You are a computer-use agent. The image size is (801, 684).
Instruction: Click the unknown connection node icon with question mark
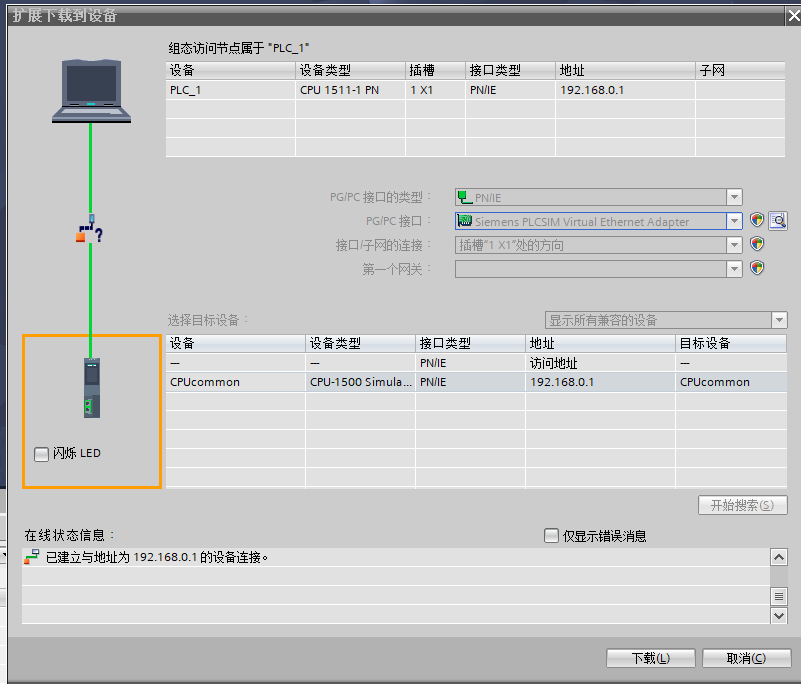click(x=90, y=228)
